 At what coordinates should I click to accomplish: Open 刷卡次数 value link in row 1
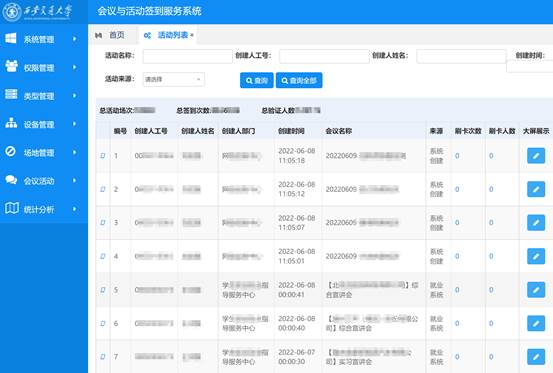click(457, 156)
